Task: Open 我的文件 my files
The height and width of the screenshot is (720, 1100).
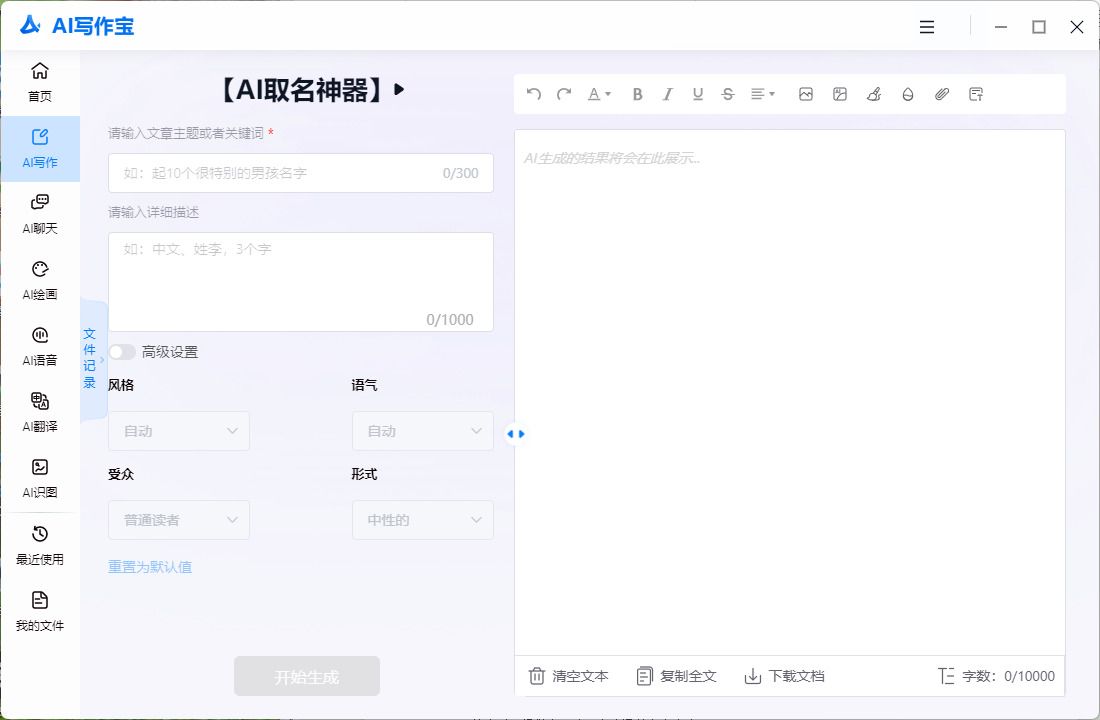Action: tap(40, 611)
